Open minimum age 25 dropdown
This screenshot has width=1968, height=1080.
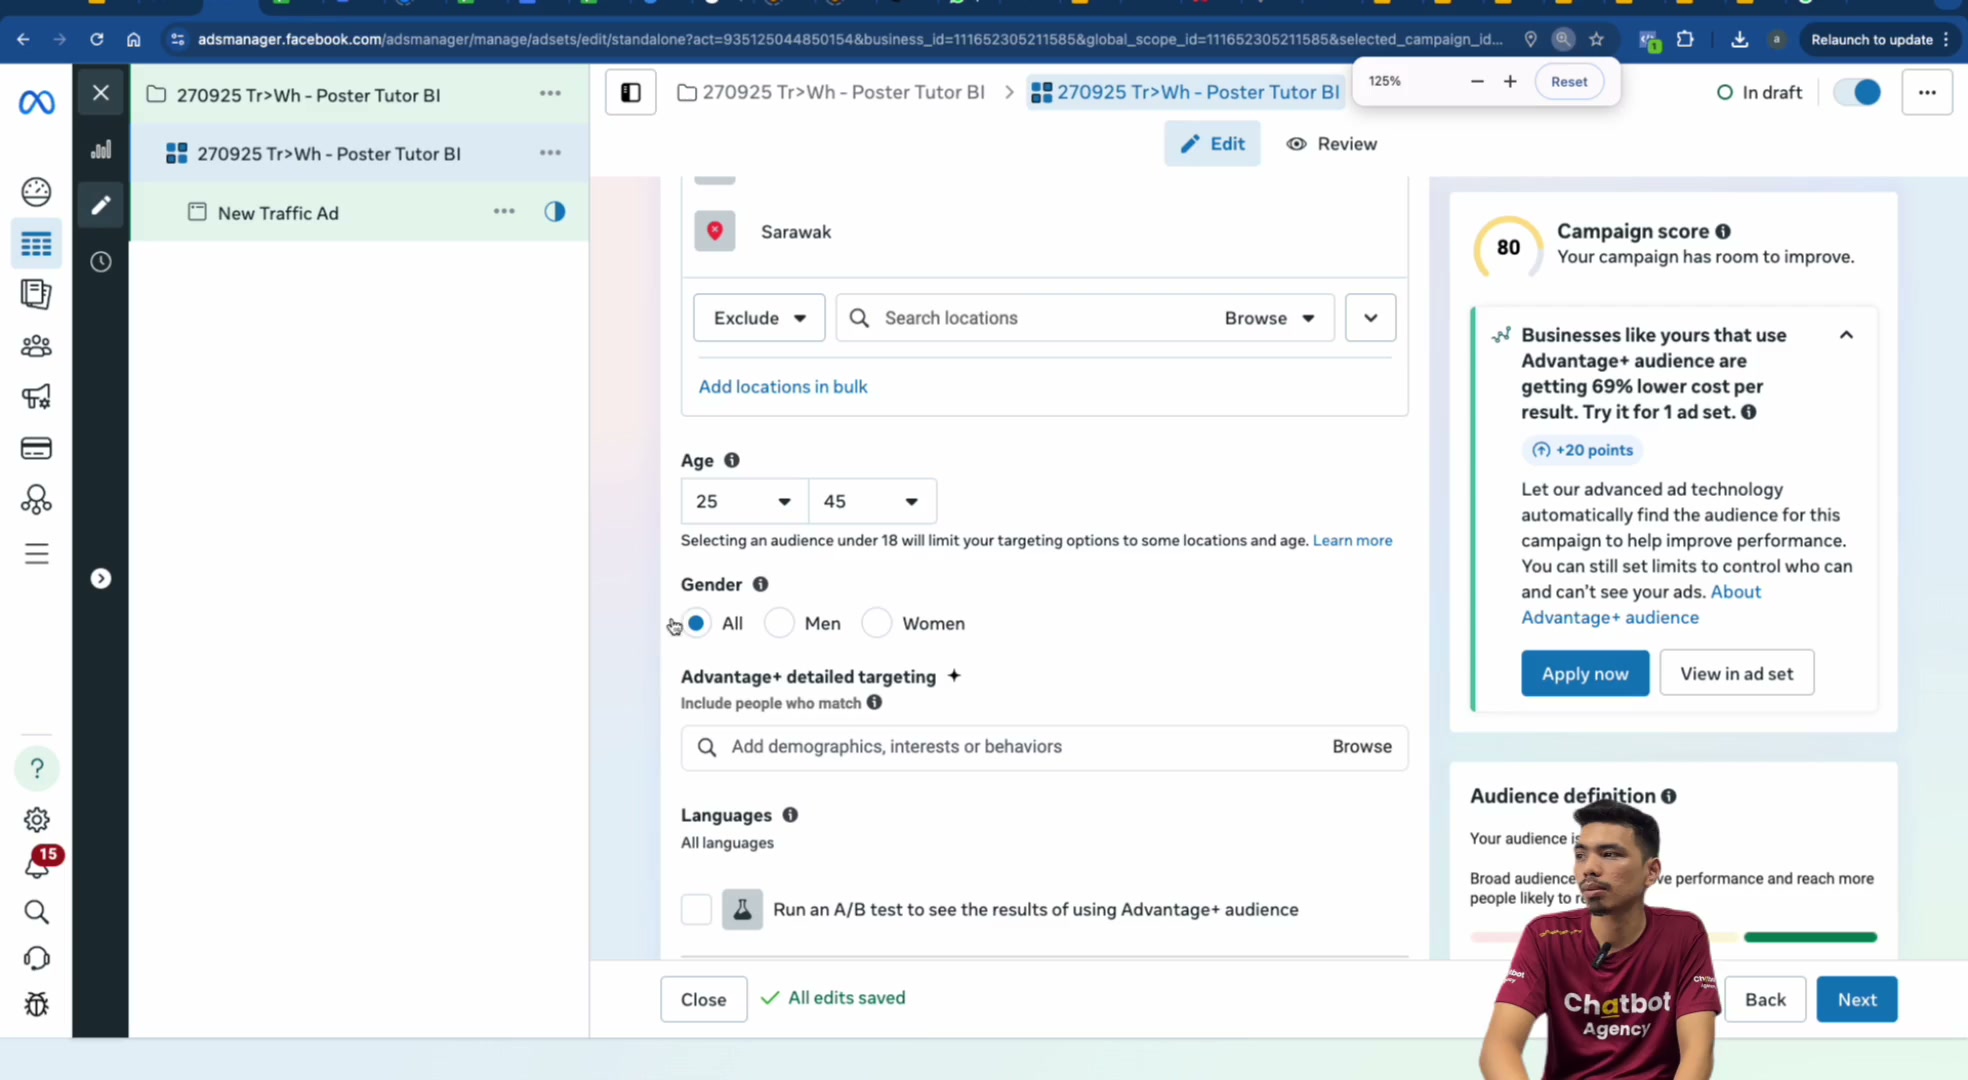[744, 501]
